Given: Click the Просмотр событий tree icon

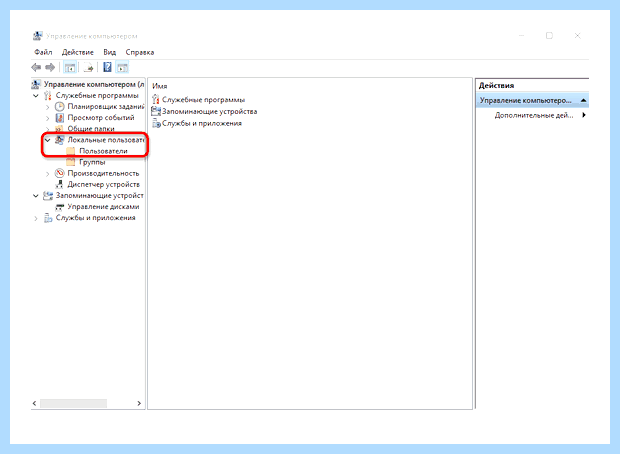Looking at the screenshot, I should (x=59, y=117).
